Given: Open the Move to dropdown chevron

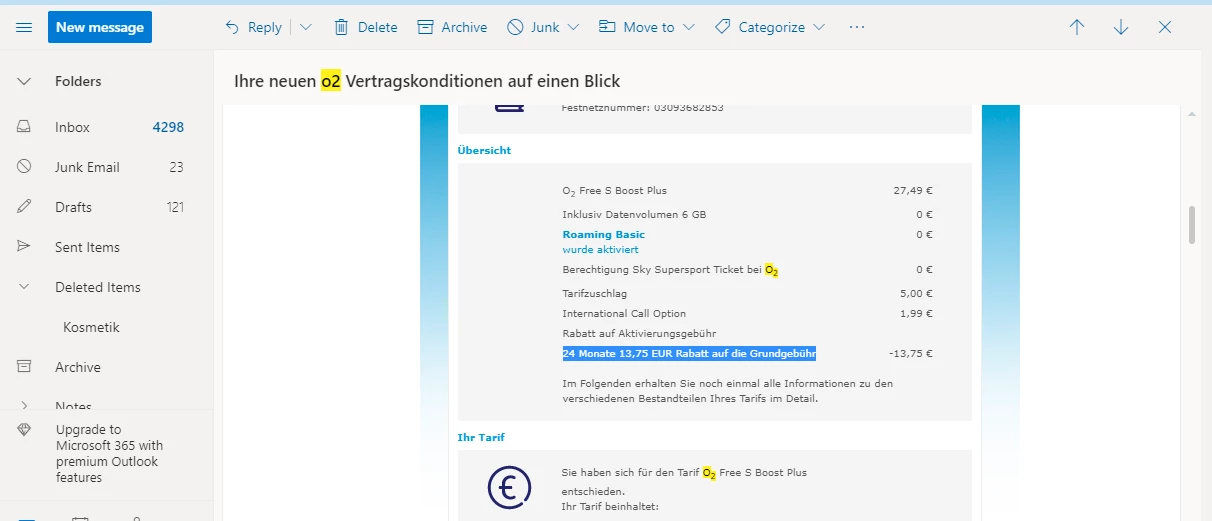Looking at the screenshot, I should pos(689,27).
